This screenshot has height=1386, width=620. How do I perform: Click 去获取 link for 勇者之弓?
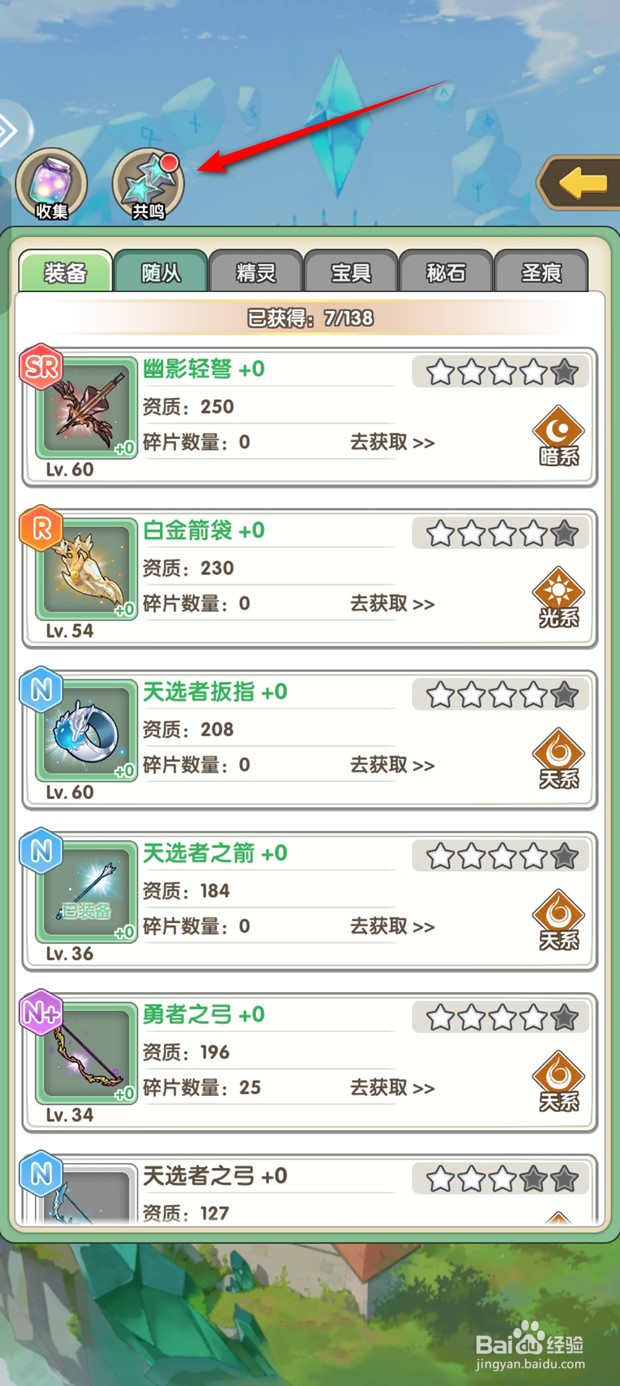[x=392, y=1087]
